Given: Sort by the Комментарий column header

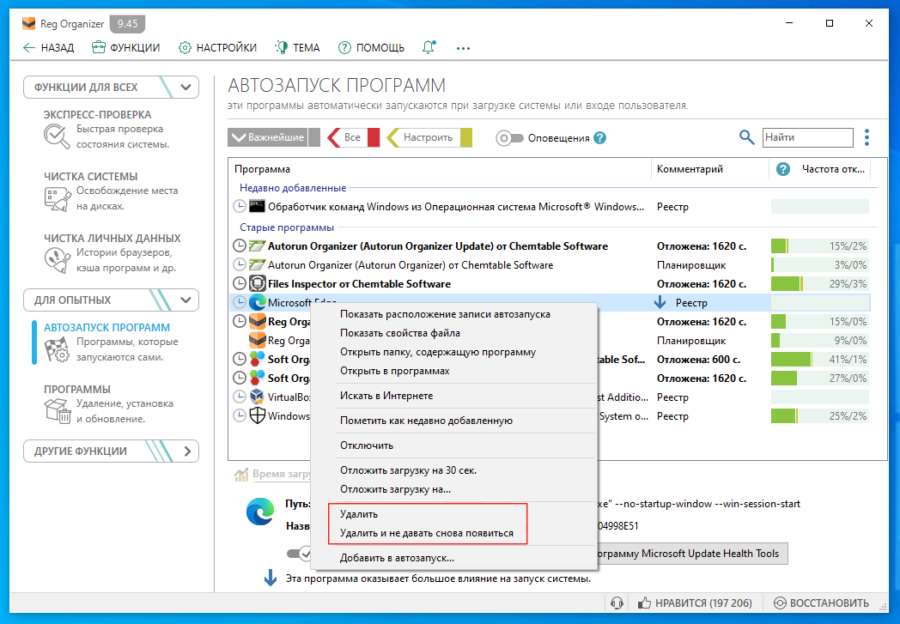Looking at the screenshot, I should click(x=690, y=169).
